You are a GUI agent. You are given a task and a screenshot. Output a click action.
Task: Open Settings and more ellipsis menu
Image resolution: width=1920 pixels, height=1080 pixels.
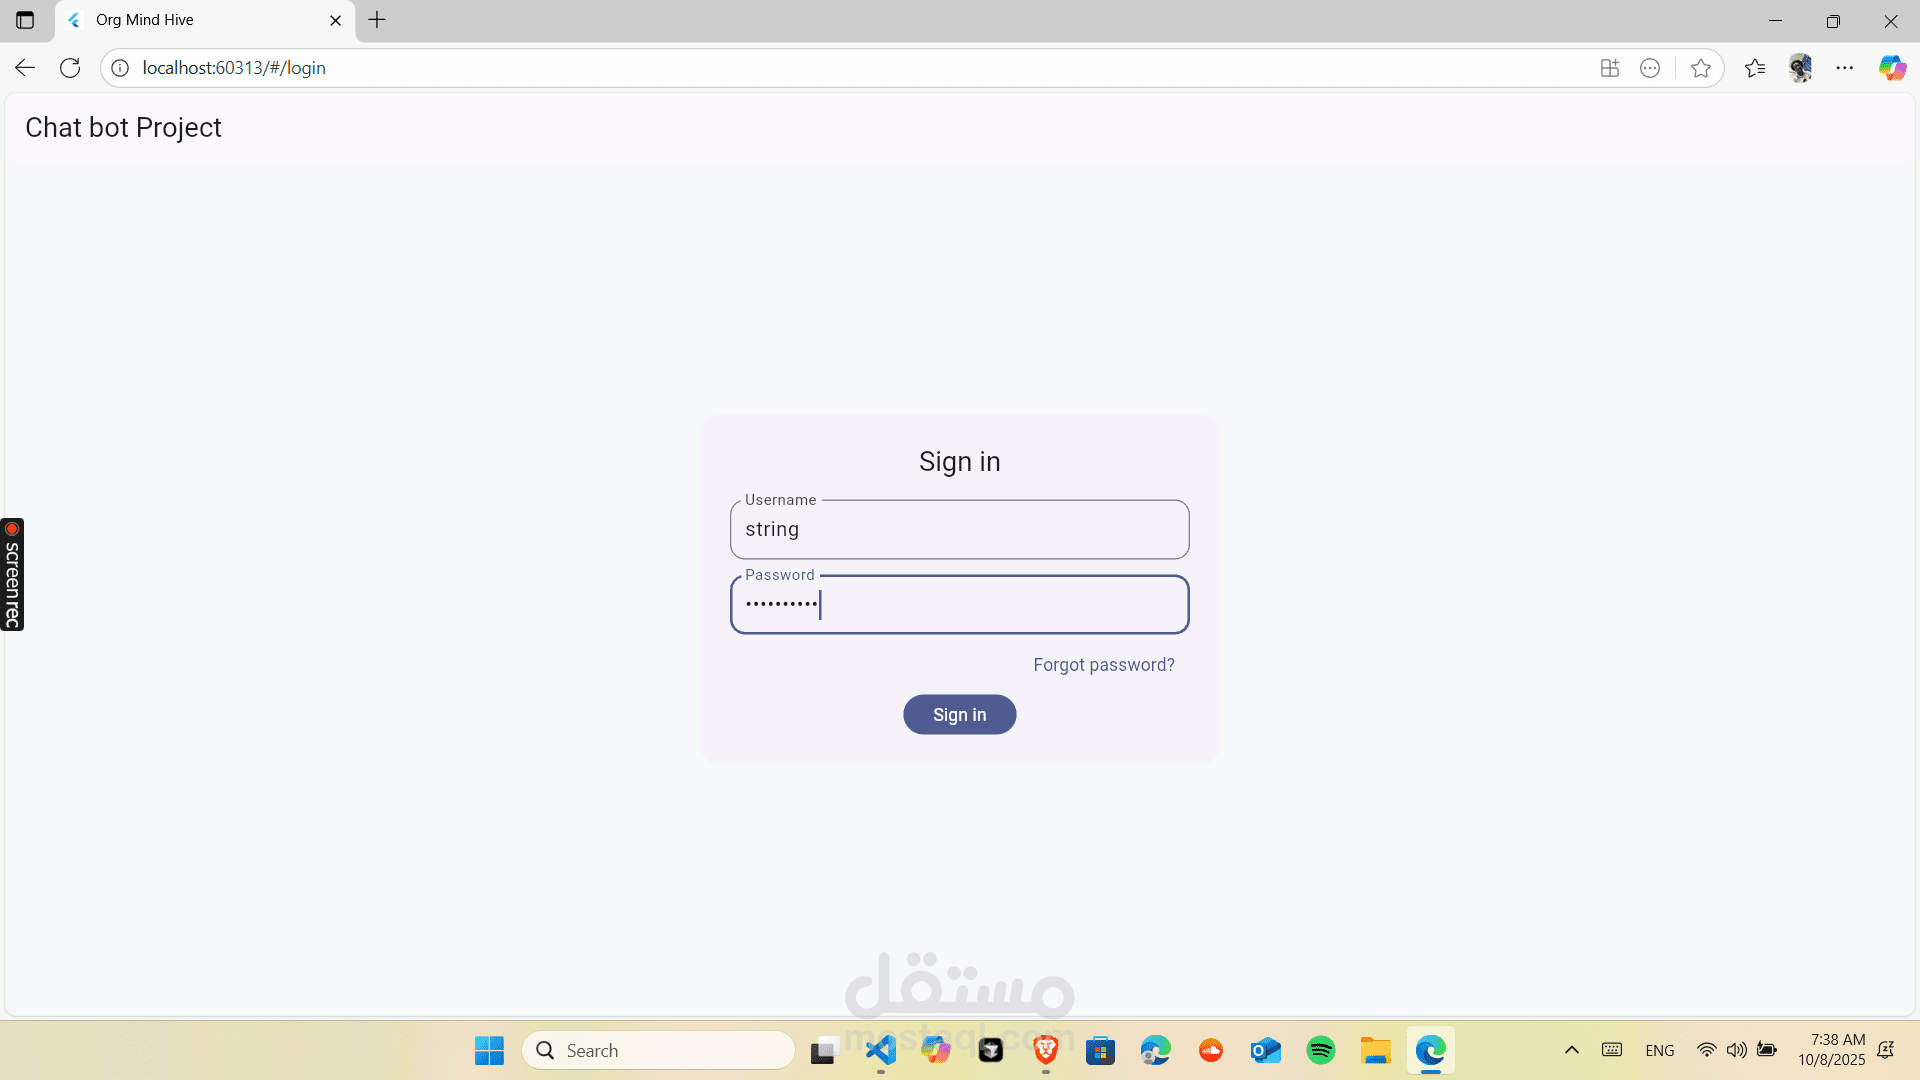click(x=1845, y=68)
